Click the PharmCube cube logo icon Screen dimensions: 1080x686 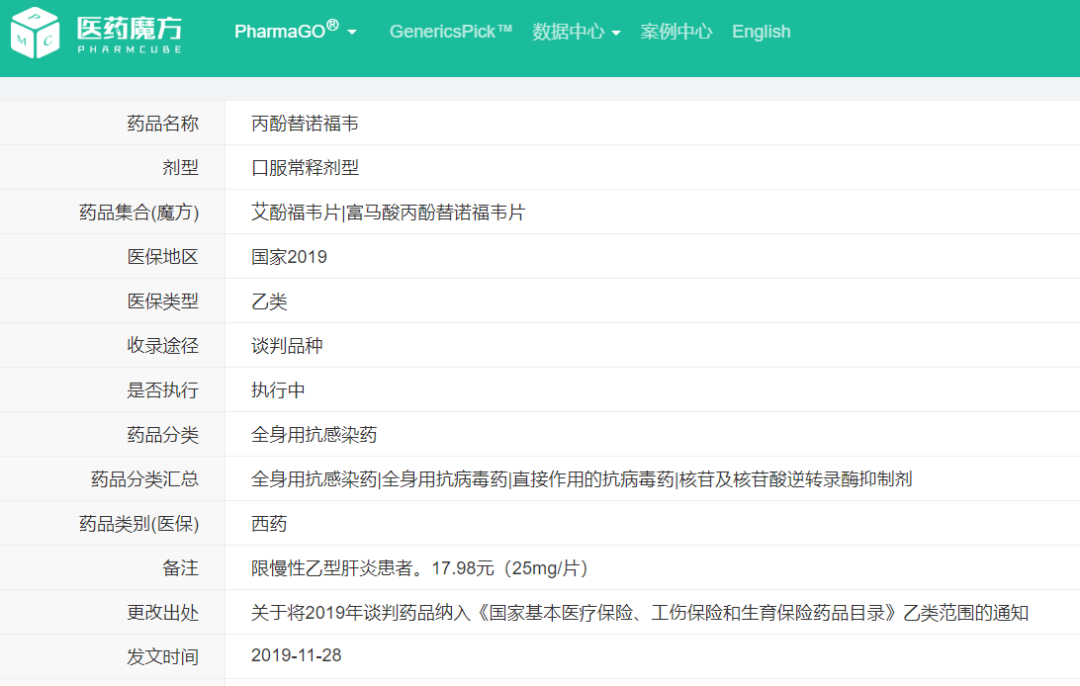click(x=36, y=32)
